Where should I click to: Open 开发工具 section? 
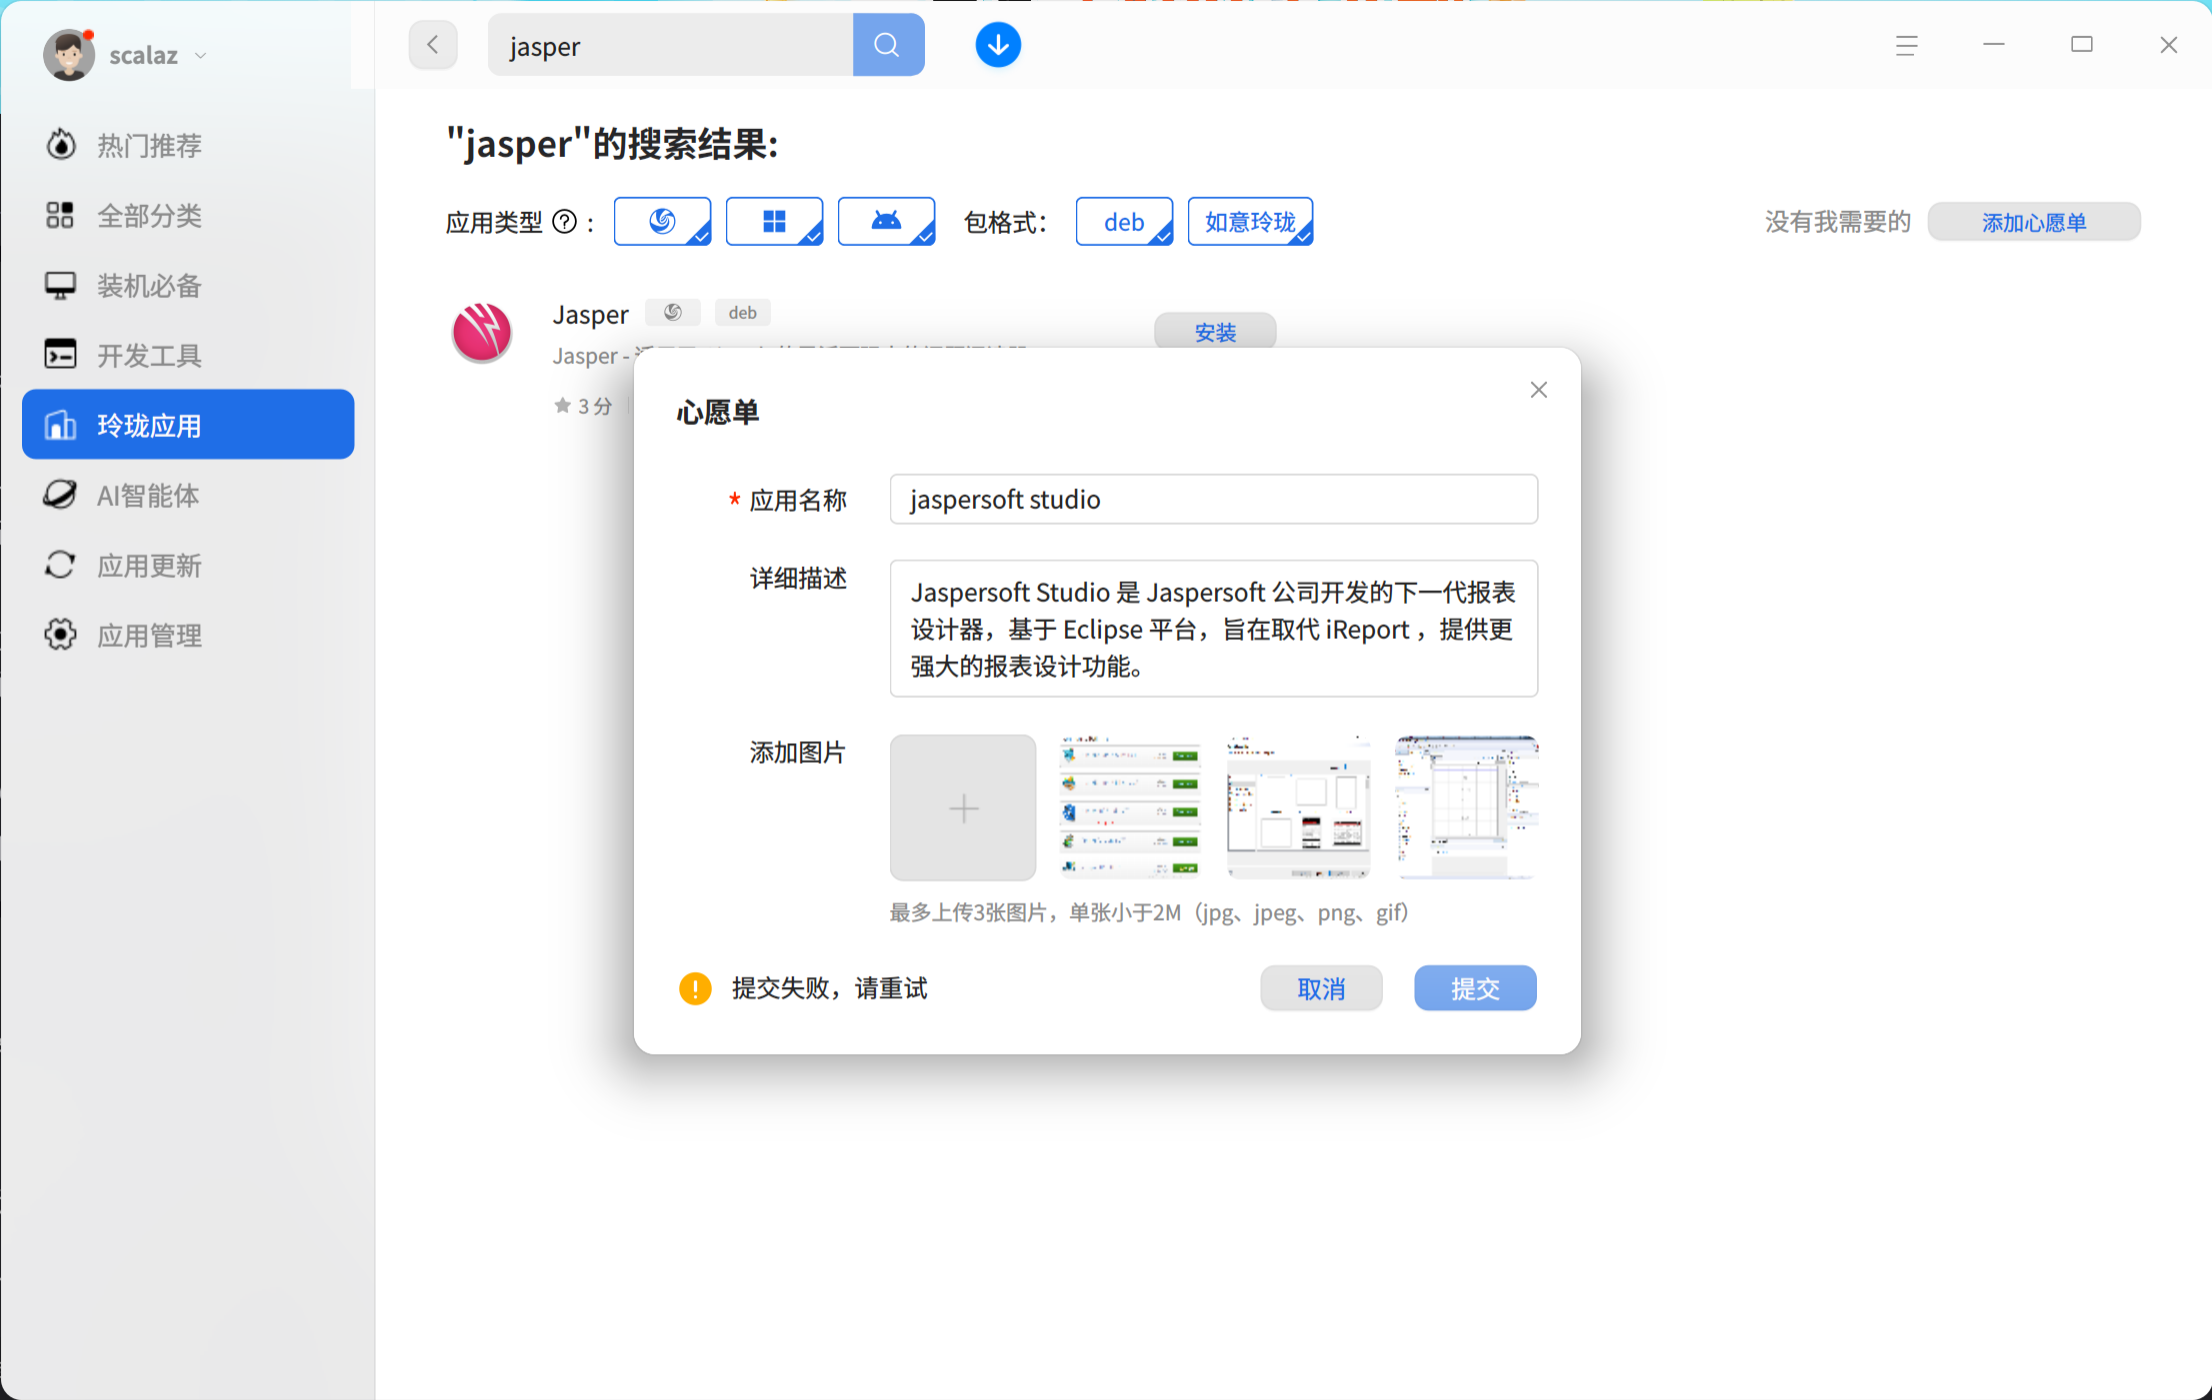(188, 356)
